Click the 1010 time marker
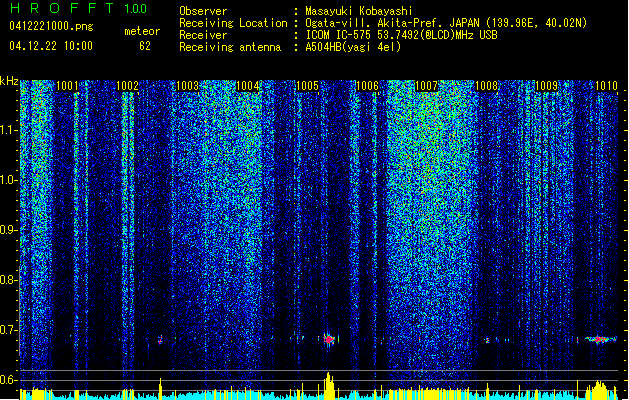The image size is (629, 400). point(606,85)
